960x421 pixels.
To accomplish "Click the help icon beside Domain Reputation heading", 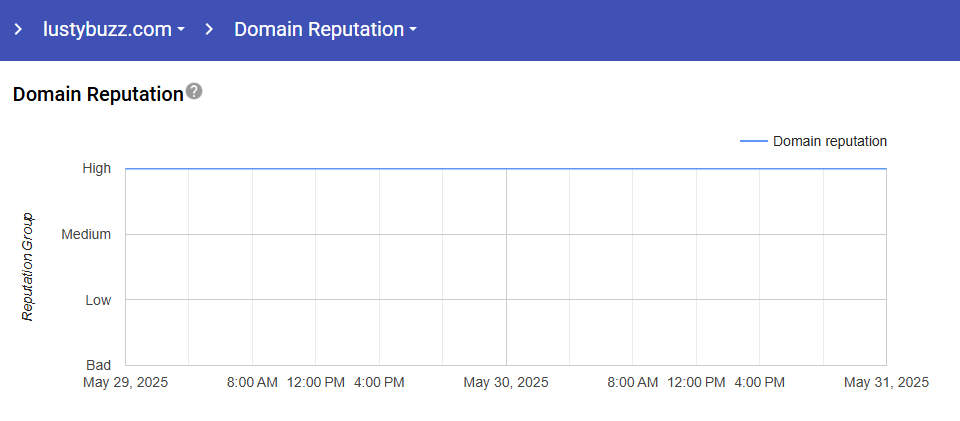I will coord(194,91).
